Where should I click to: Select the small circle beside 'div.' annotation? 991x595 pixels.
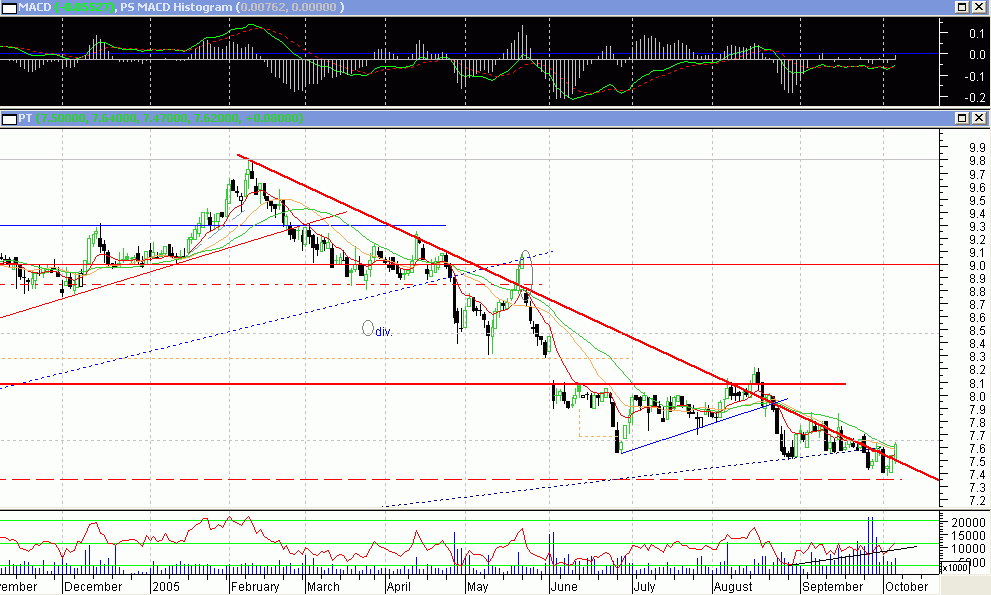[368, 328]
